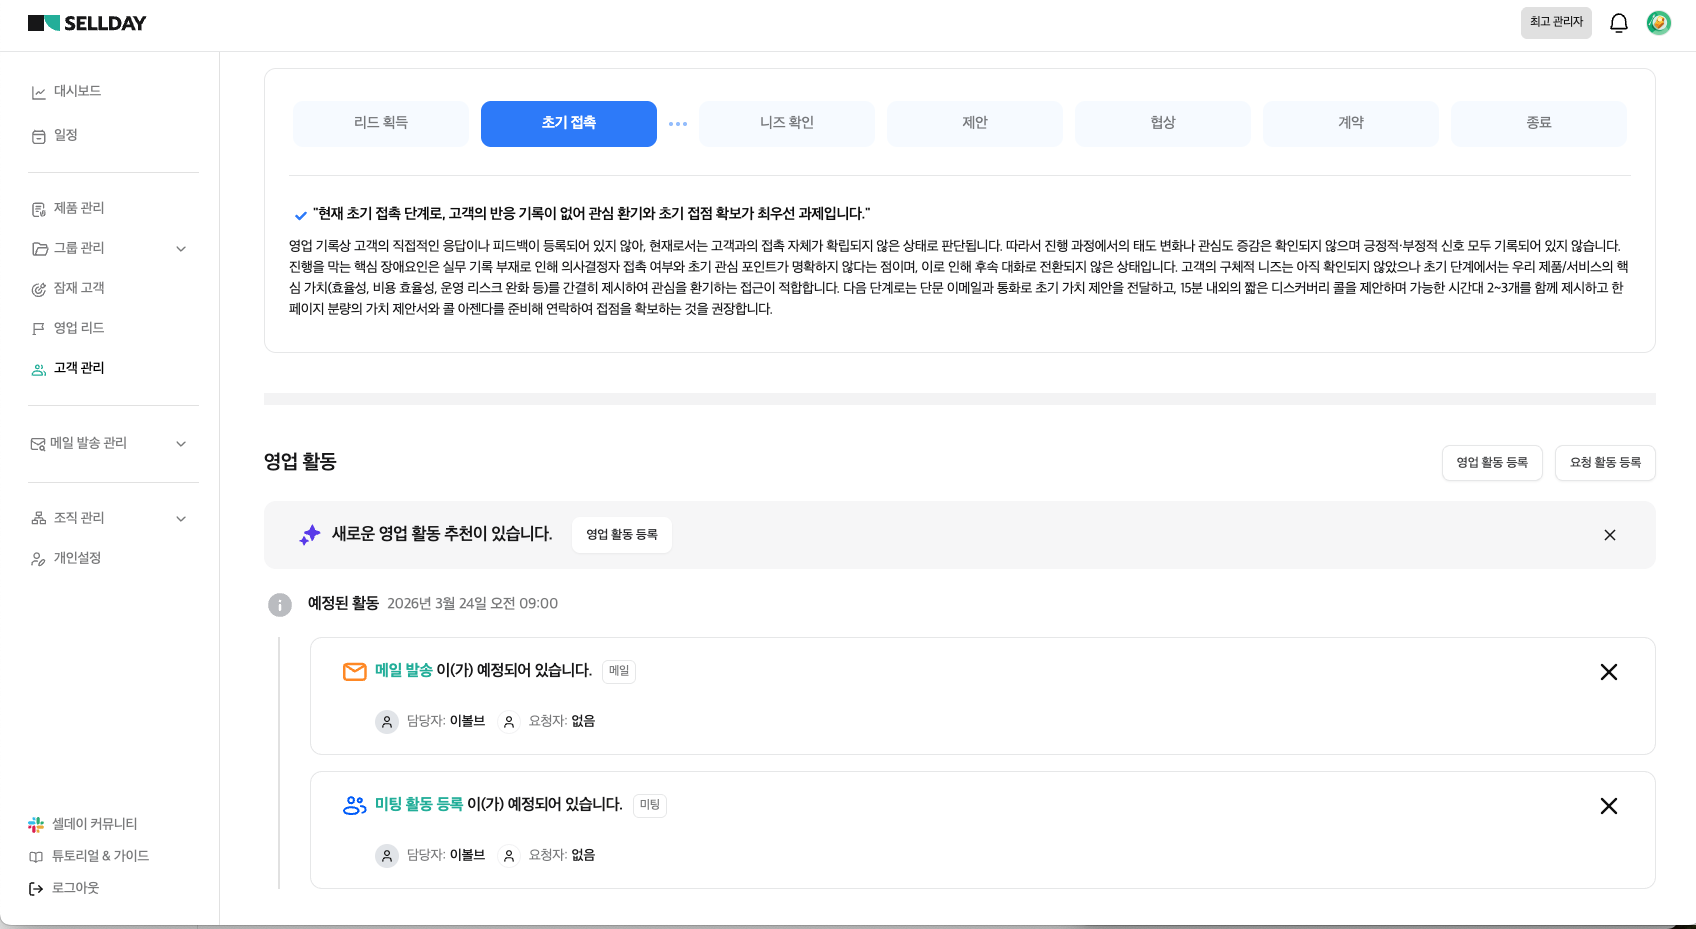This screenshot has height=929, width=1696.
Task: Click the 제품 관리 icon
Action: 39,209
